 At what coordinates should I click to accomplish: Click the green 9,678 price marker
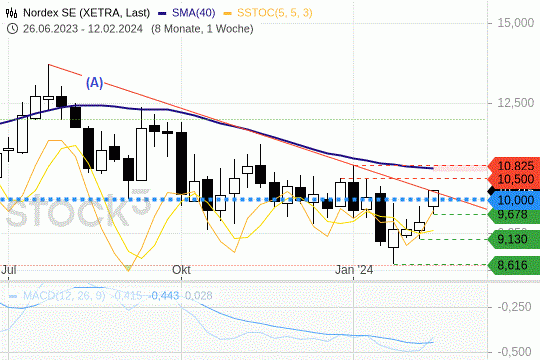[x=513, y=215]
